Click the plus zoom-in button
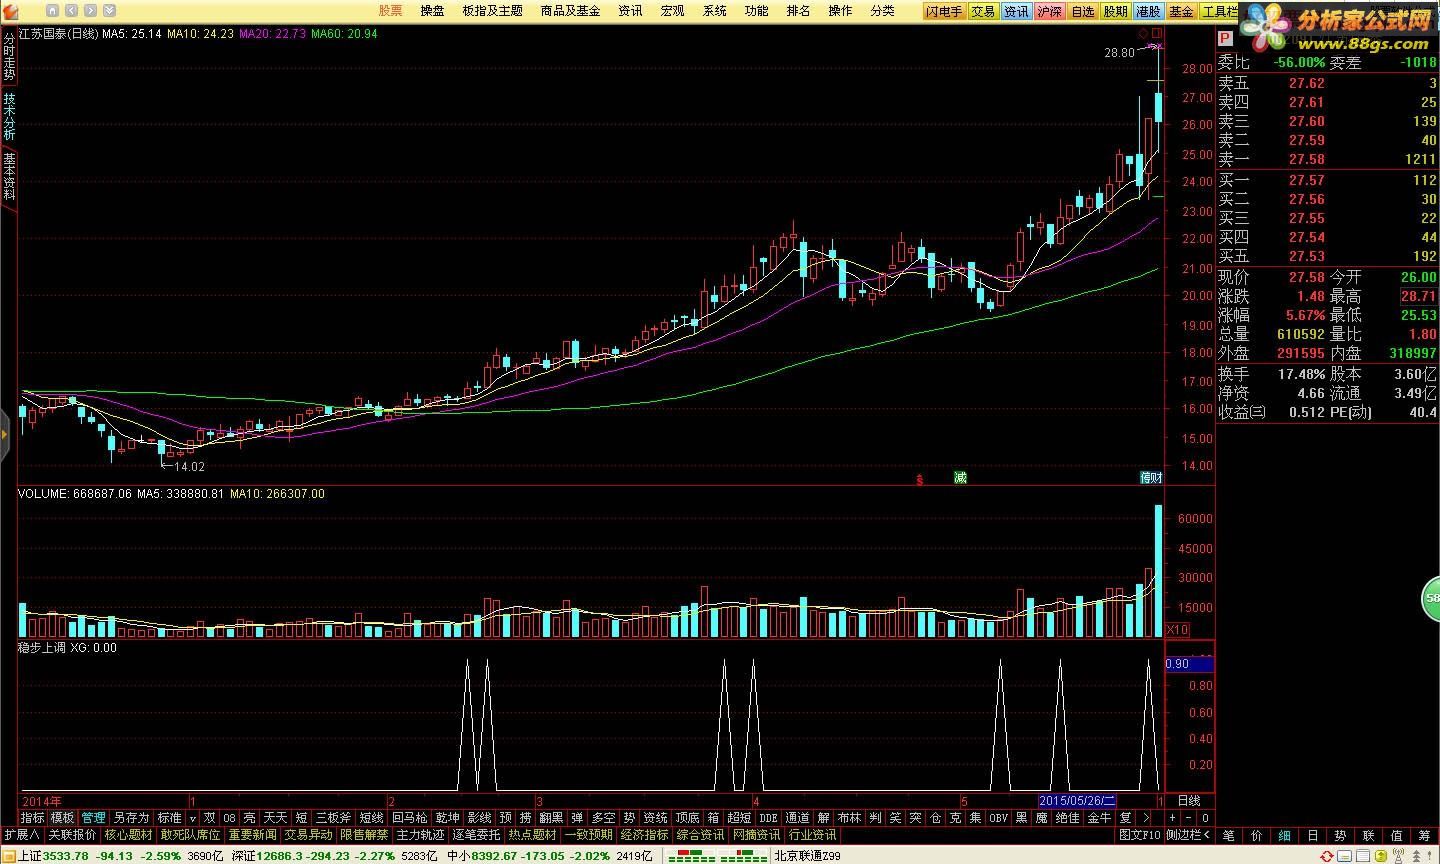Image resolution: width=1440 pixels, height=864 pixels. [1174, 818]
